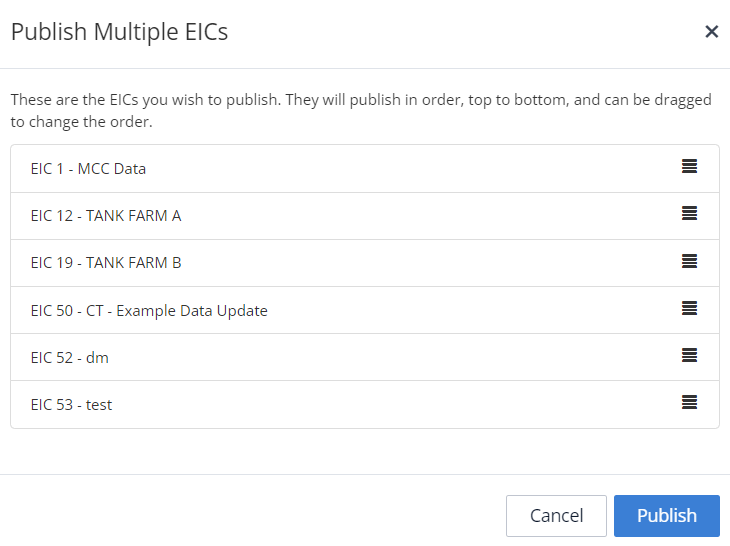730x546 pixels.
Task: Select the EIC 53 - test list row
Action: tap(365, 404)
